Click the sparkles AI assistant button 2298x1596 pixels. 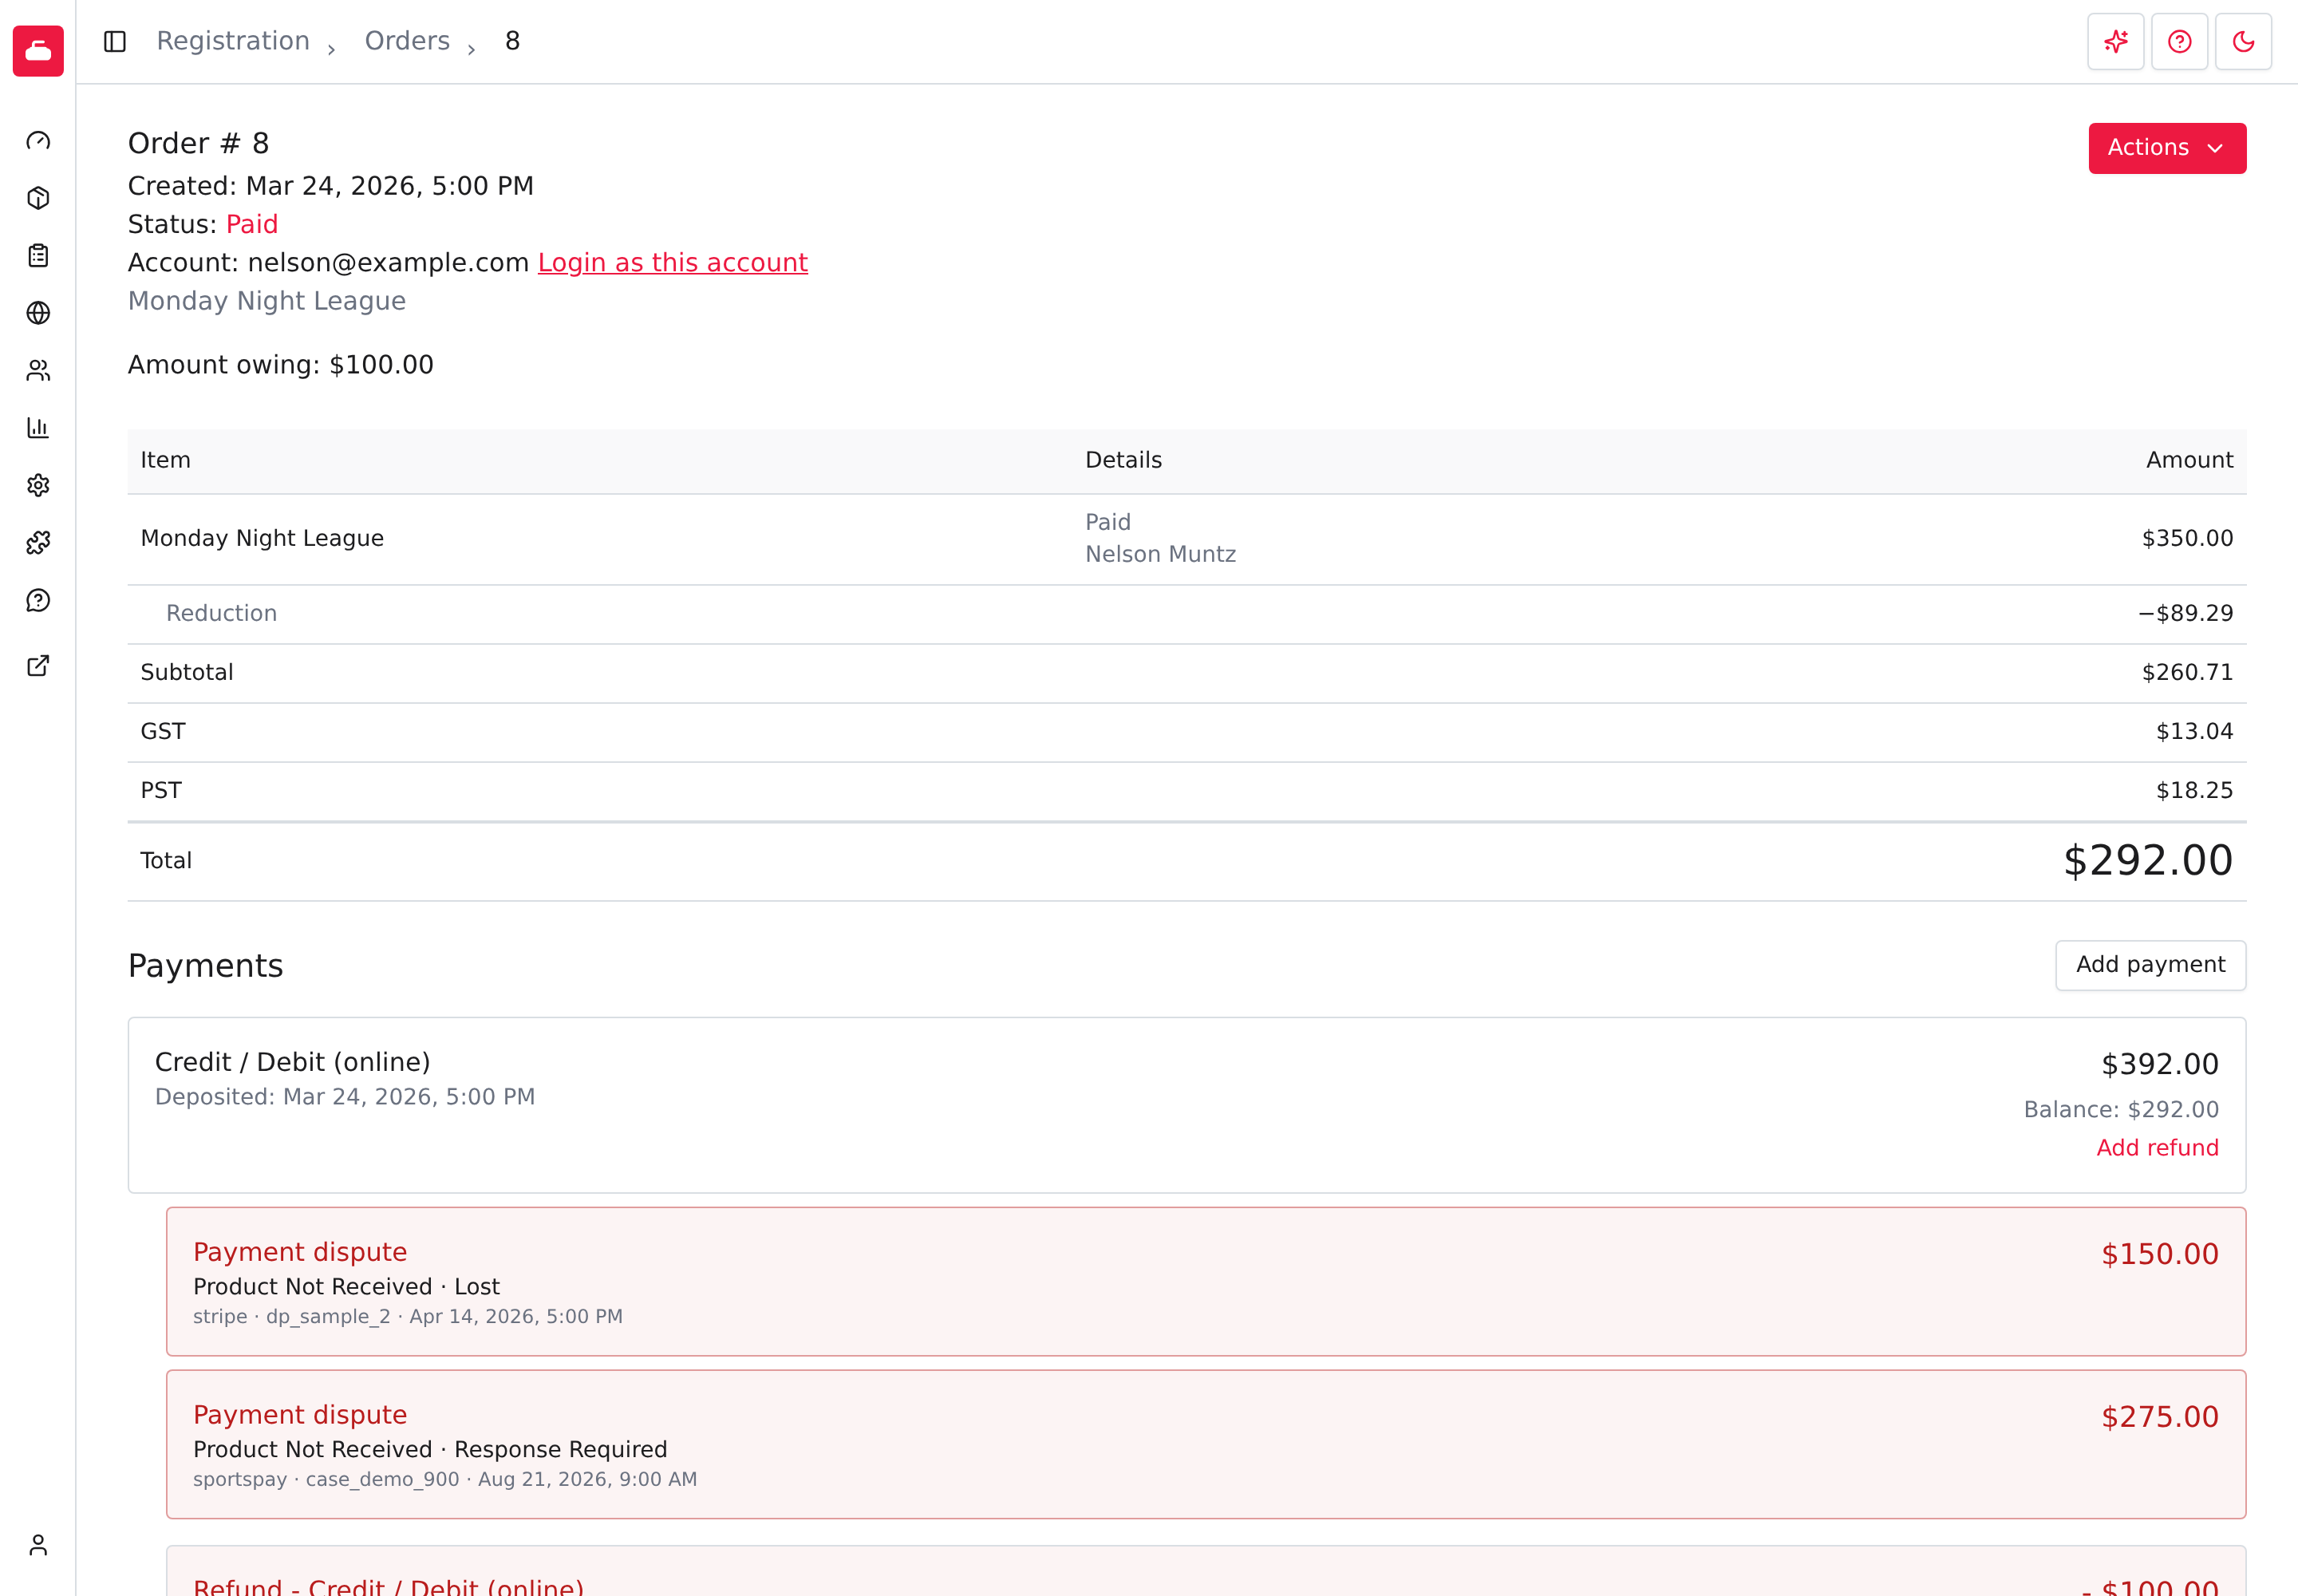(x=2116, y=41)
